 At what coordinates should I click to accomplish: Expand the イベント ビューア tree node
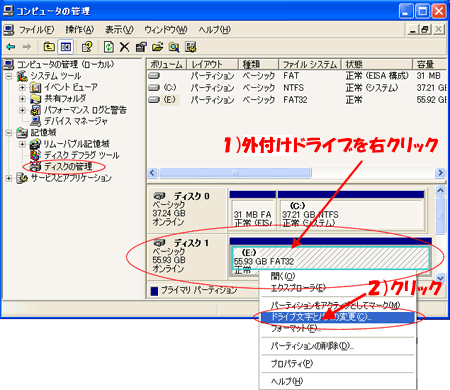(x=22, y=88)
